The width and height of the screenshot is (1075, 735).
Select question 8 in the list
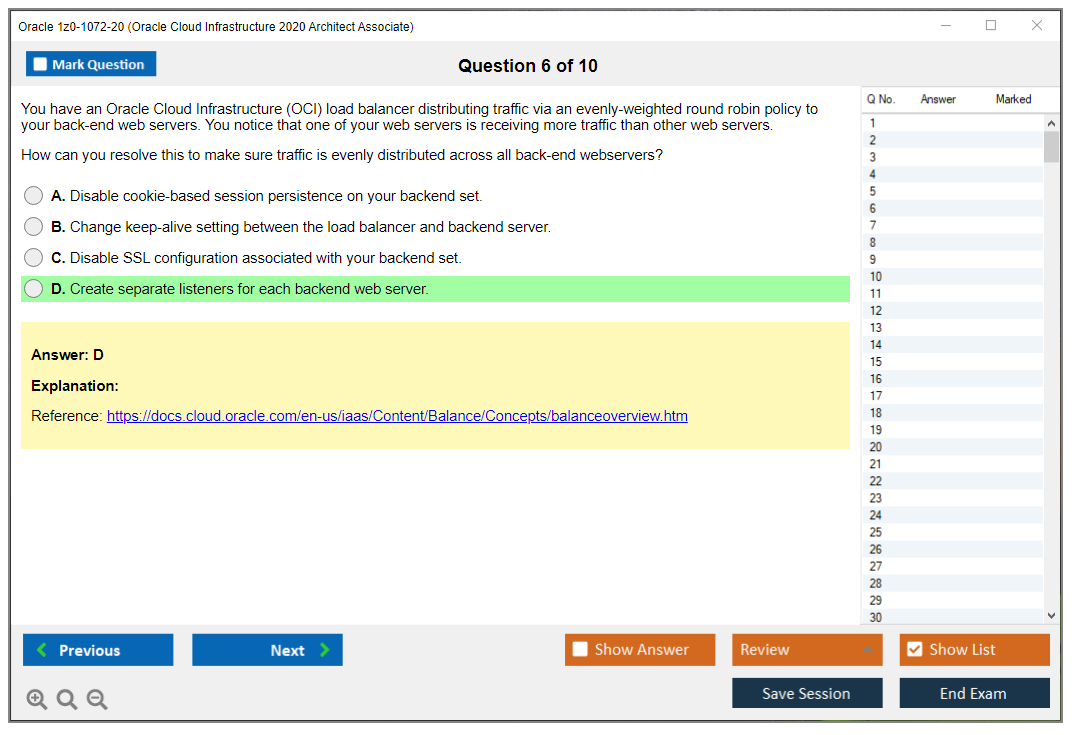(952, 243)
